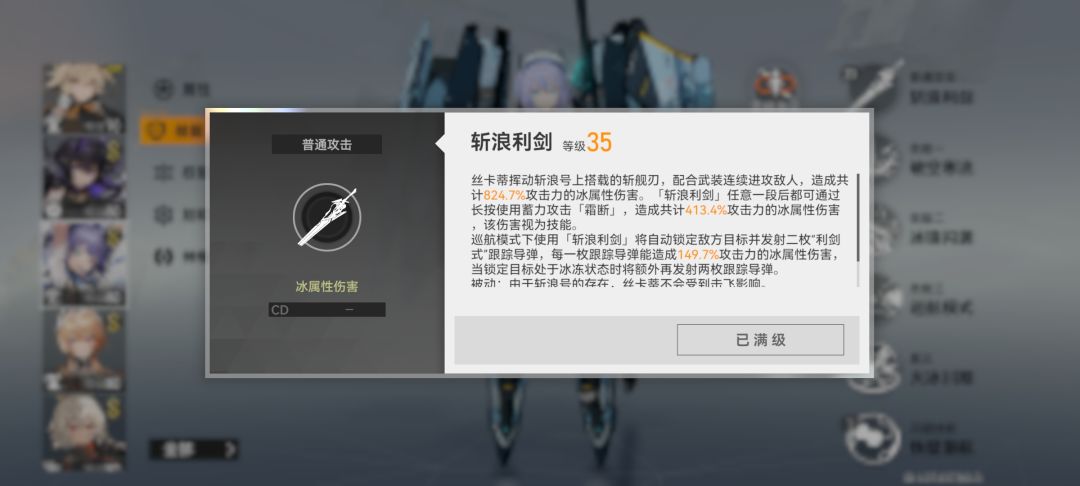The image size is (1080, 486).
Task: Open the attributes tab with circular icon
Action: coord(163,89)
